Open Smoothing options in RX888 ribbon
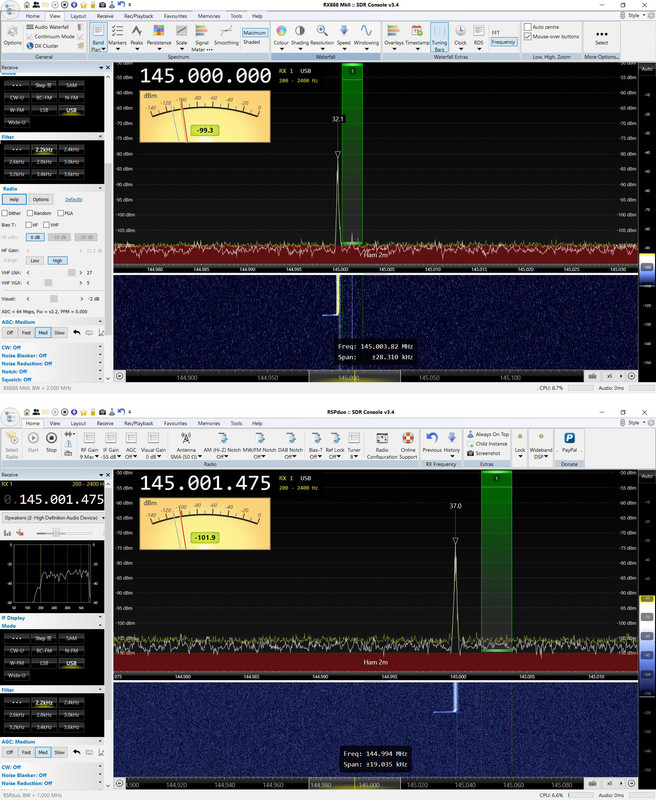Image resolution: width=656 pixels, height=800 pixels. 226,36
